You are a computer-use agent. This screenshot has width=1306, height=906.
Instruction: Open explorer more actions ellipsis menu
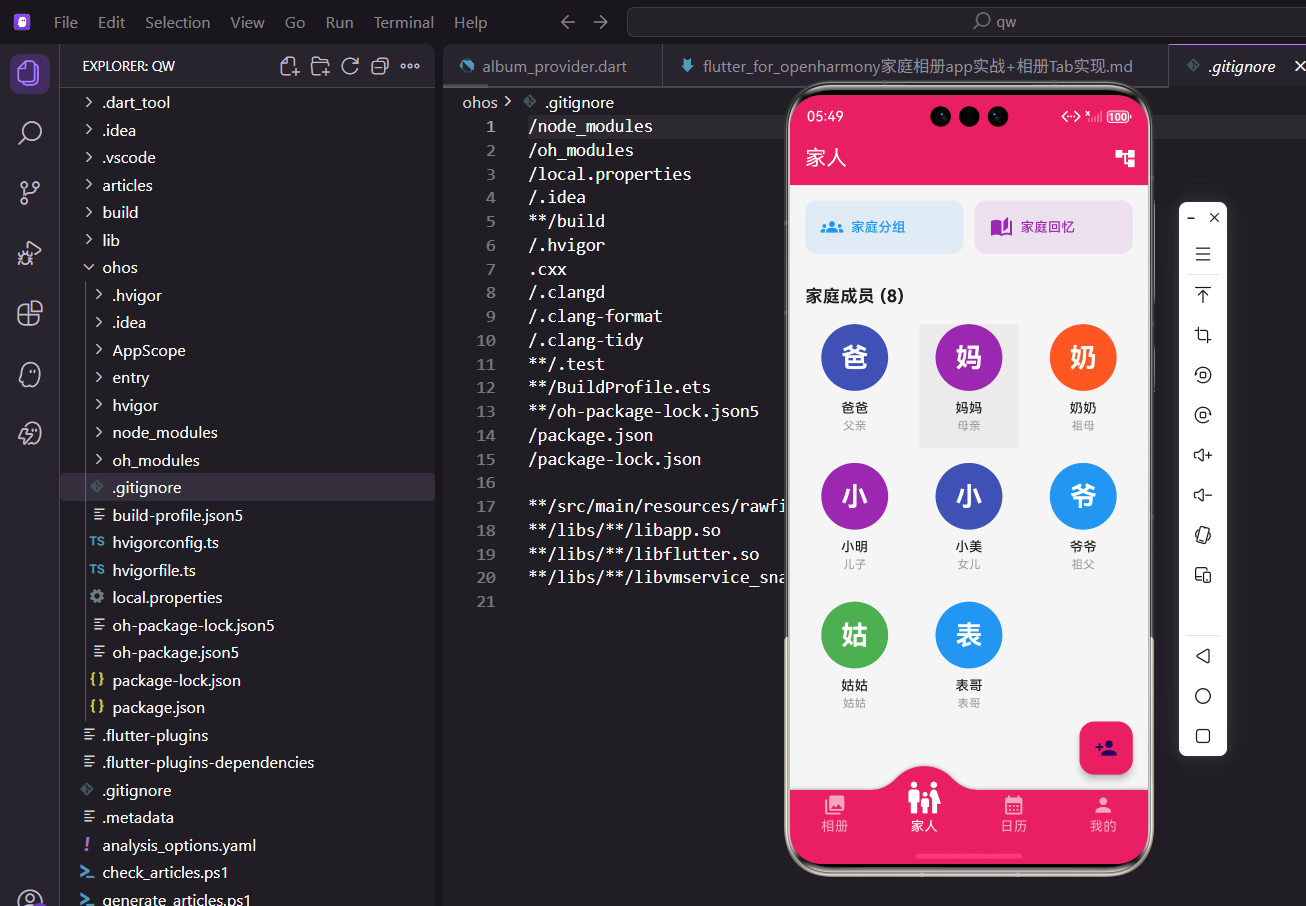pyautogui.click(x=410, y=66)
